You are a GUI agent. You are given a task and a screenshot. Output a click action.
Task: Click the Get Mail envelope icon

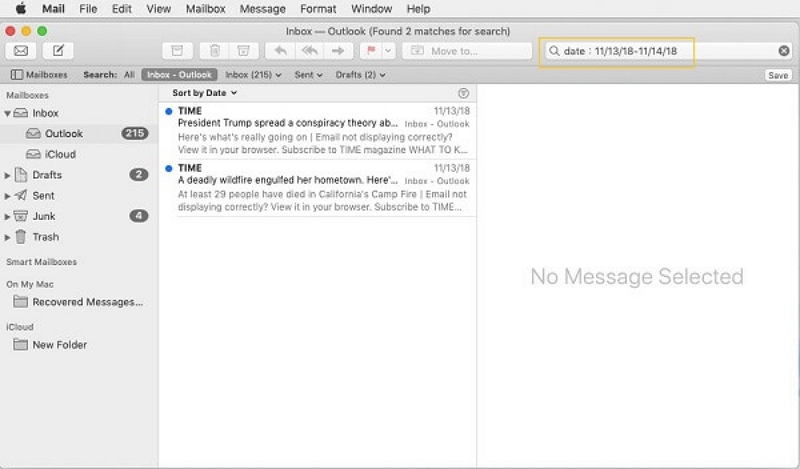(x=21, y=51)
